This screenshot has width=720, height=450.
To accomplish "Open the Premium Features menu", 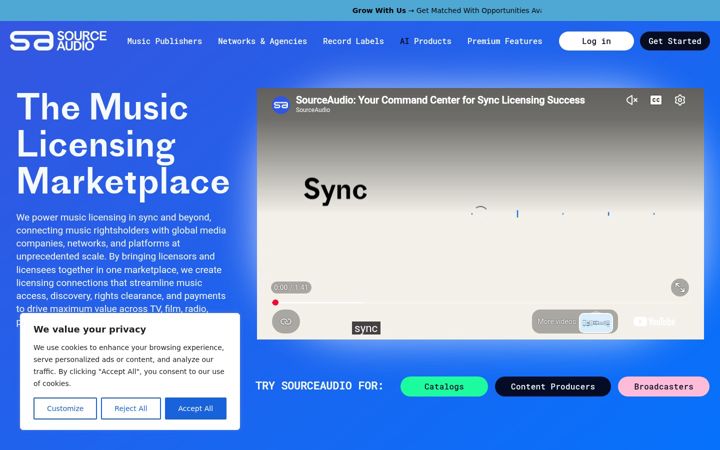I will (x=505, y=41).
